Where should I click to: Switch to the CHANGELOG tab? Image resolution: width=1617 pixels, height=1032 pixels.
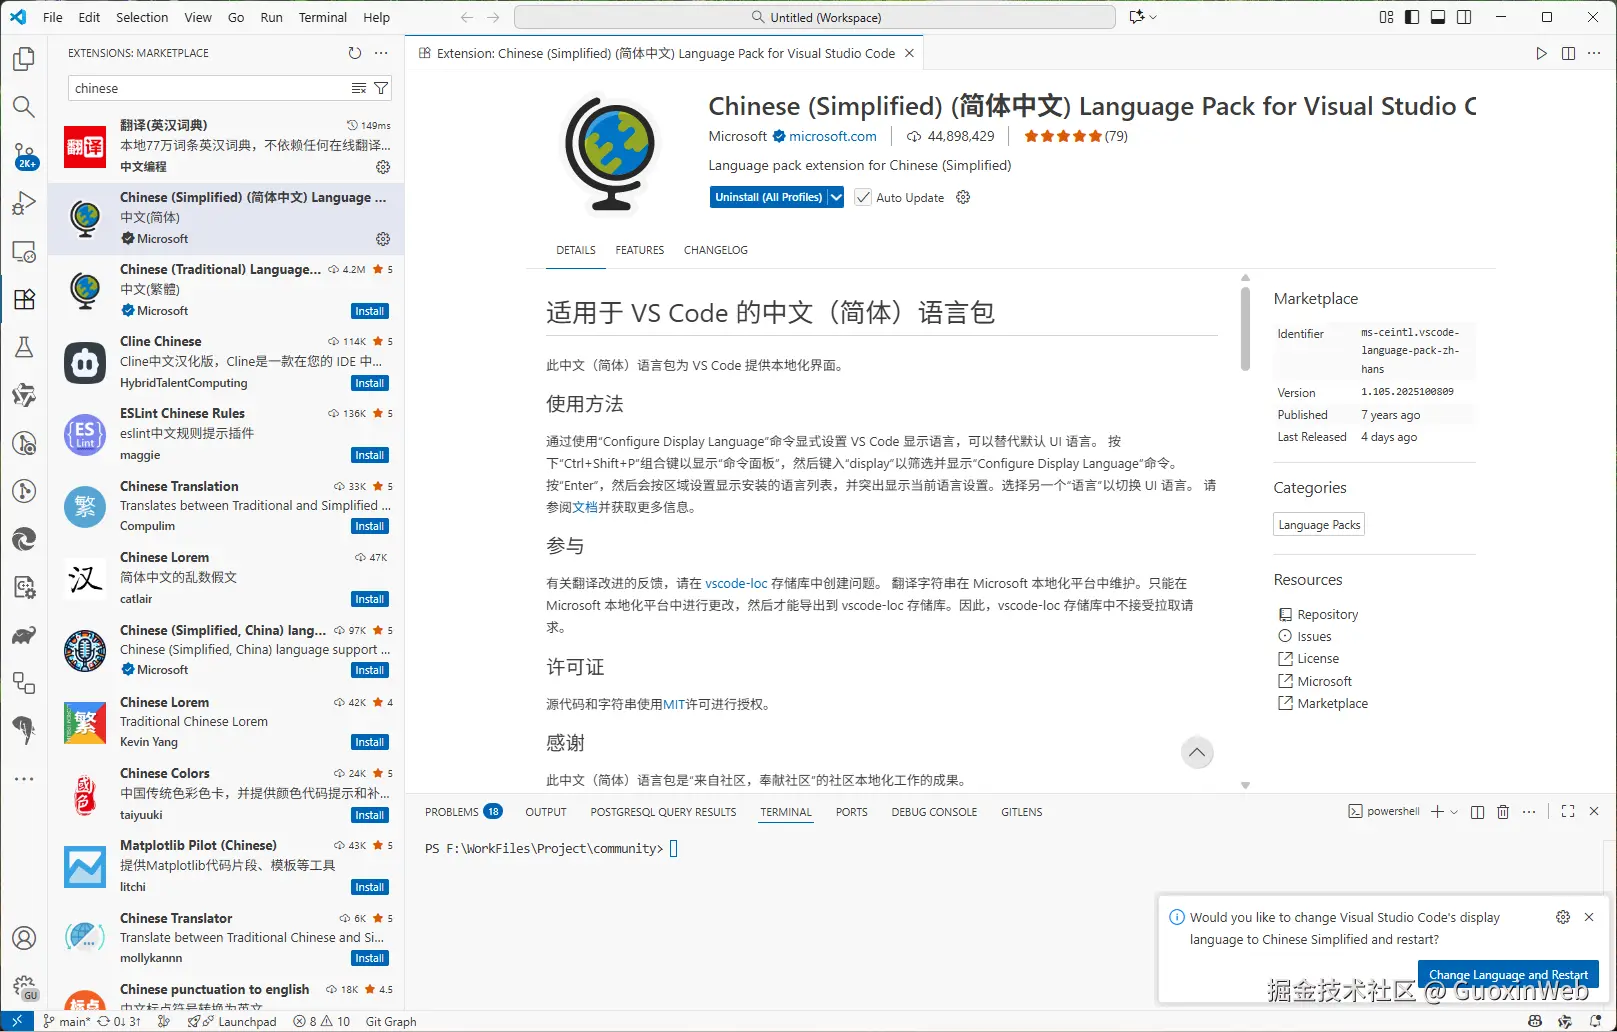716,250
